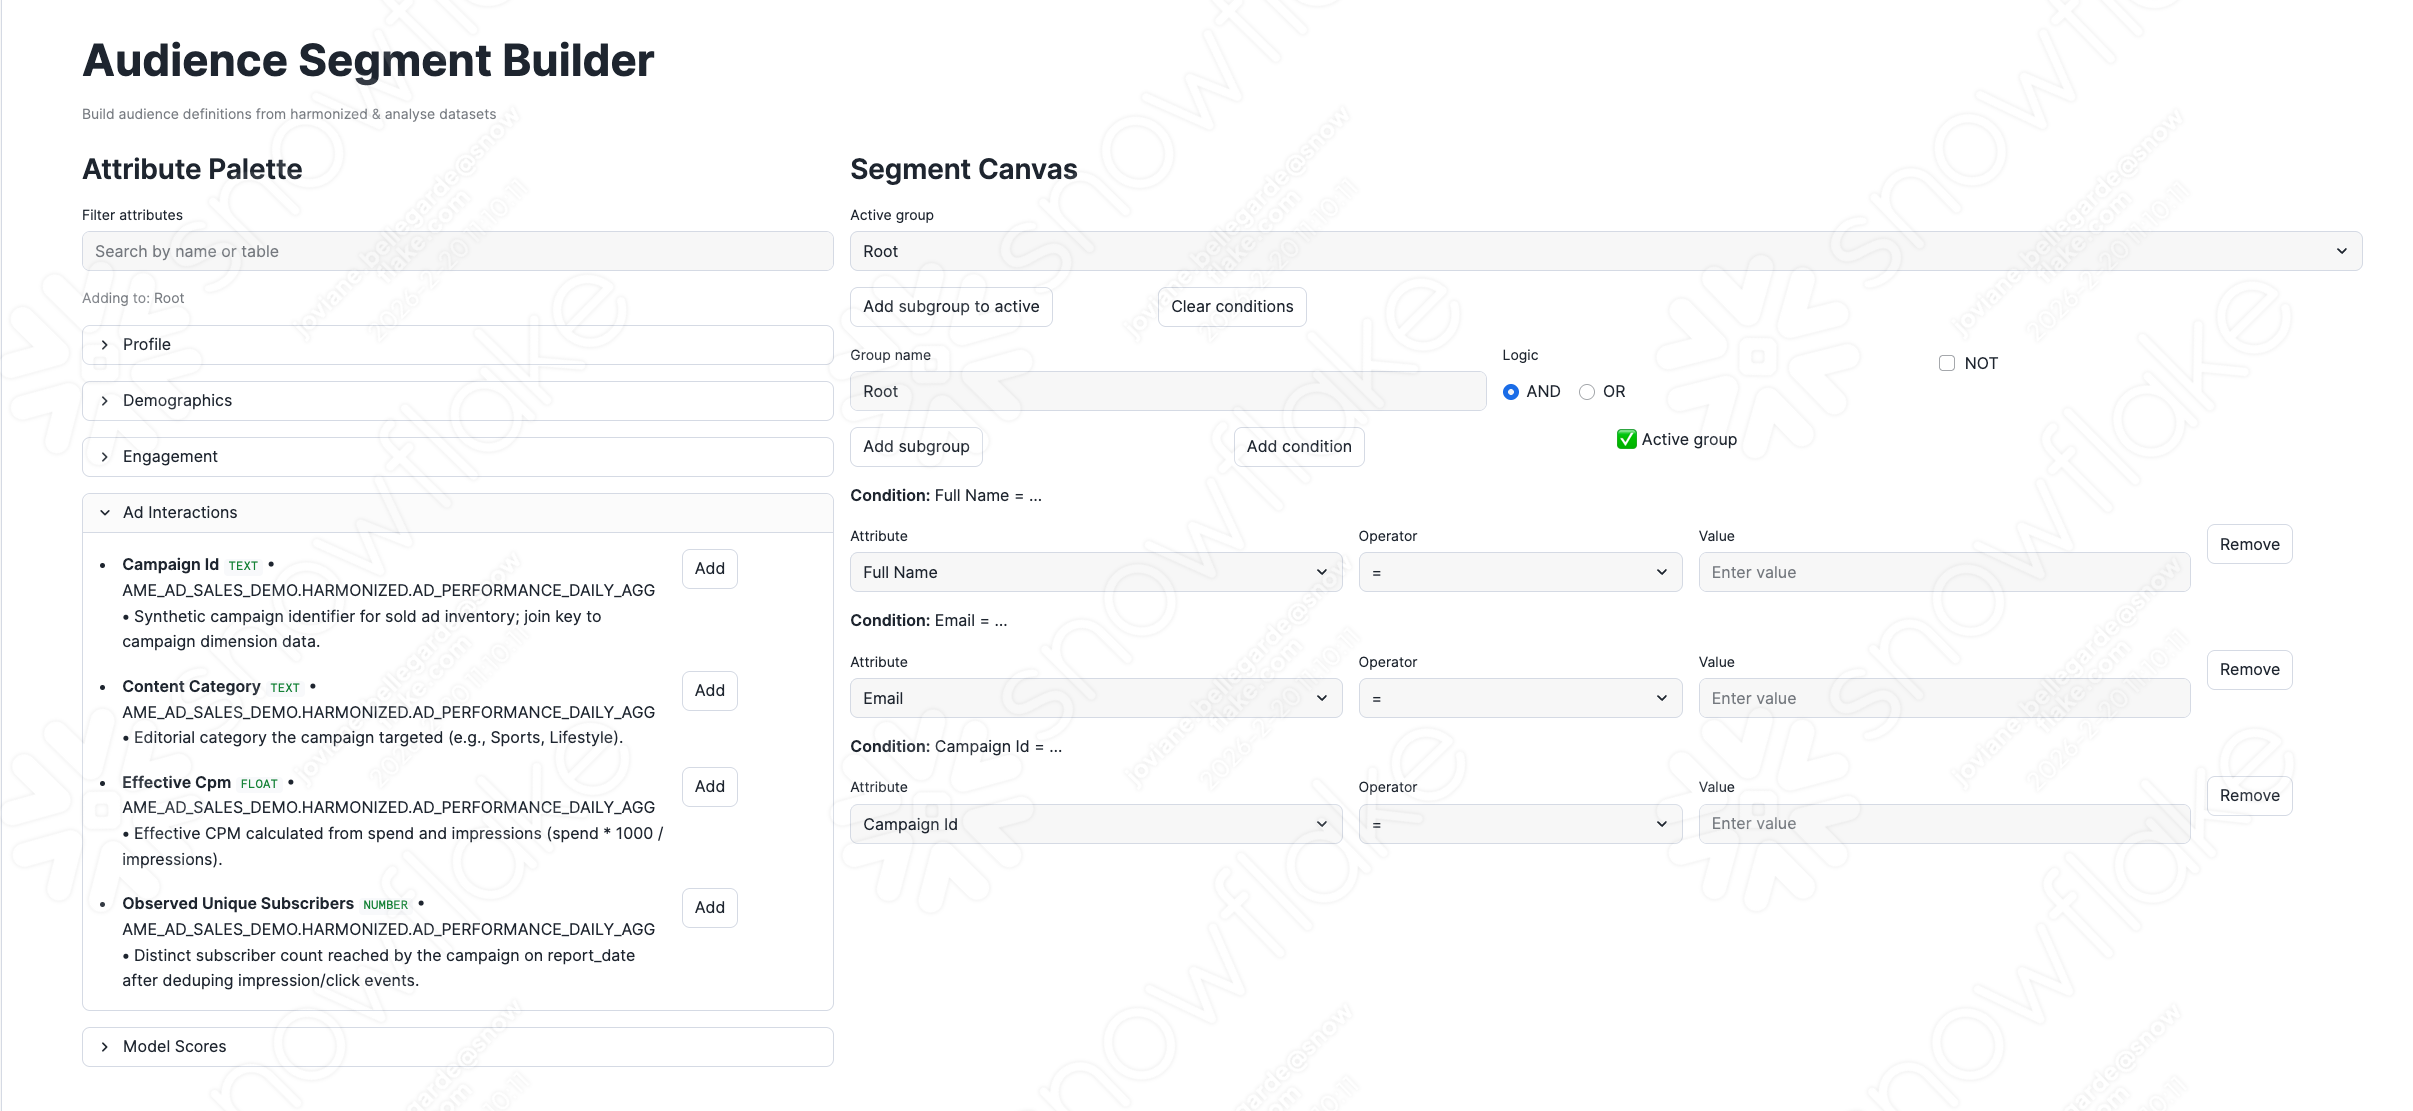Click Add subgroup to active
This screenshot has width=2413, height=1111.
point(951,306)
